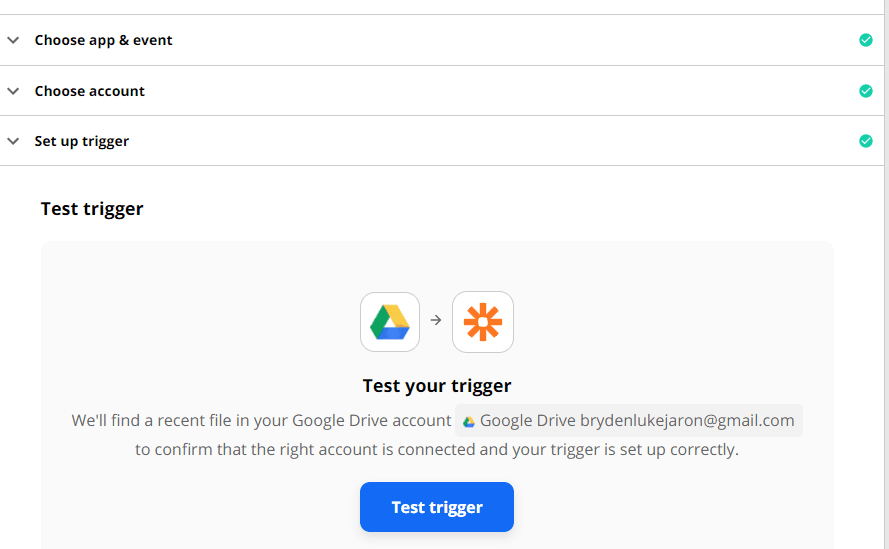This screenshot has height=549, width=889.
Task: Click the arrow between Drive and Zapier icons
Action: 436,321
